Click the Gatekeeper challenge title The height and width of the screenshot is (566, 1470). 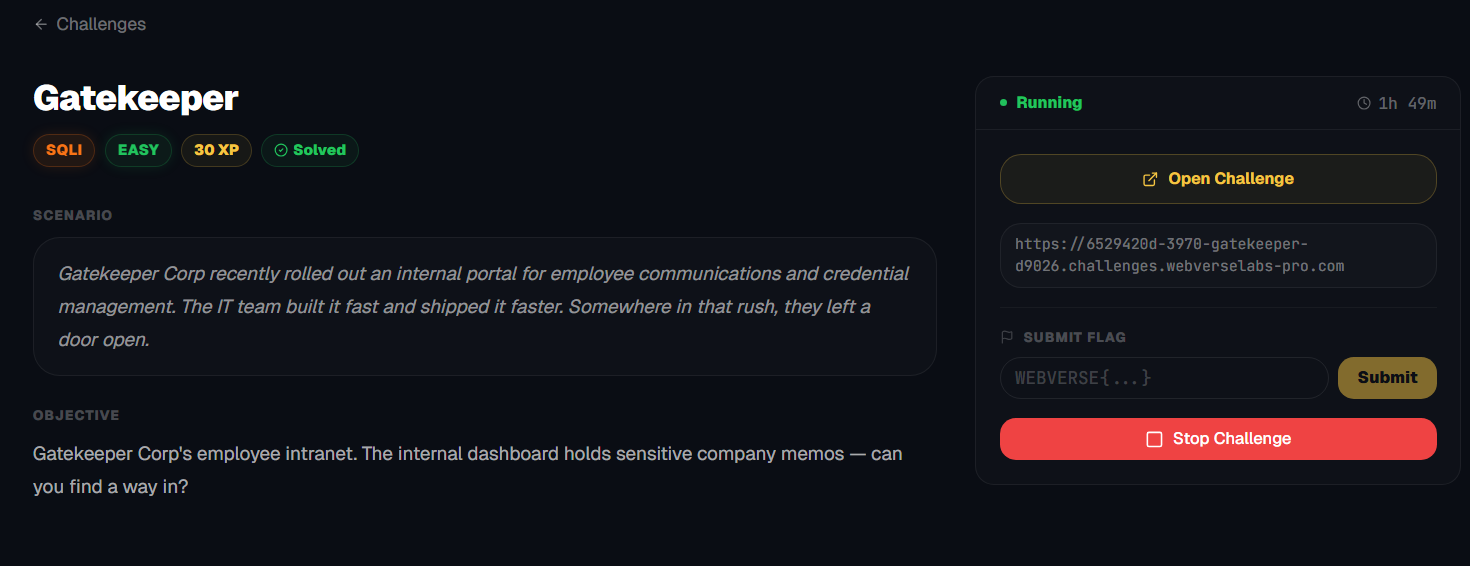coord(136,98)
